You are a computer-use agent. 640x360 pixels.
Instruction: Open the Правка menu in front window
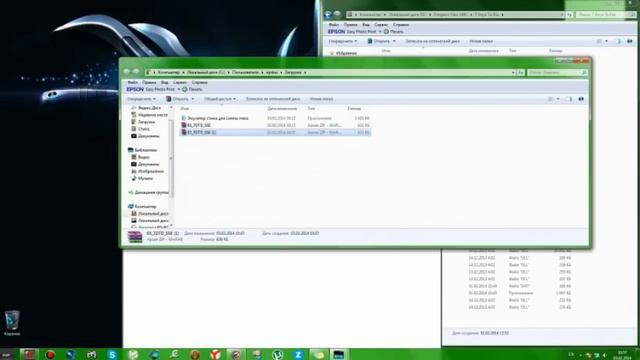pyautogui.click(x=149, y=82)
